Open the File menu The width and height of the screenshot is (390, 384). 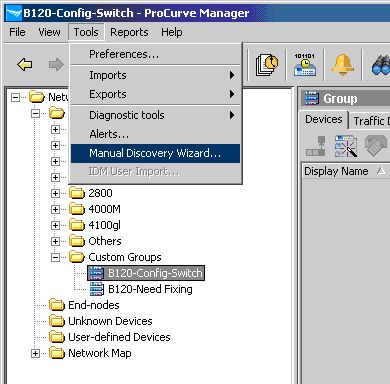point(17,32)
